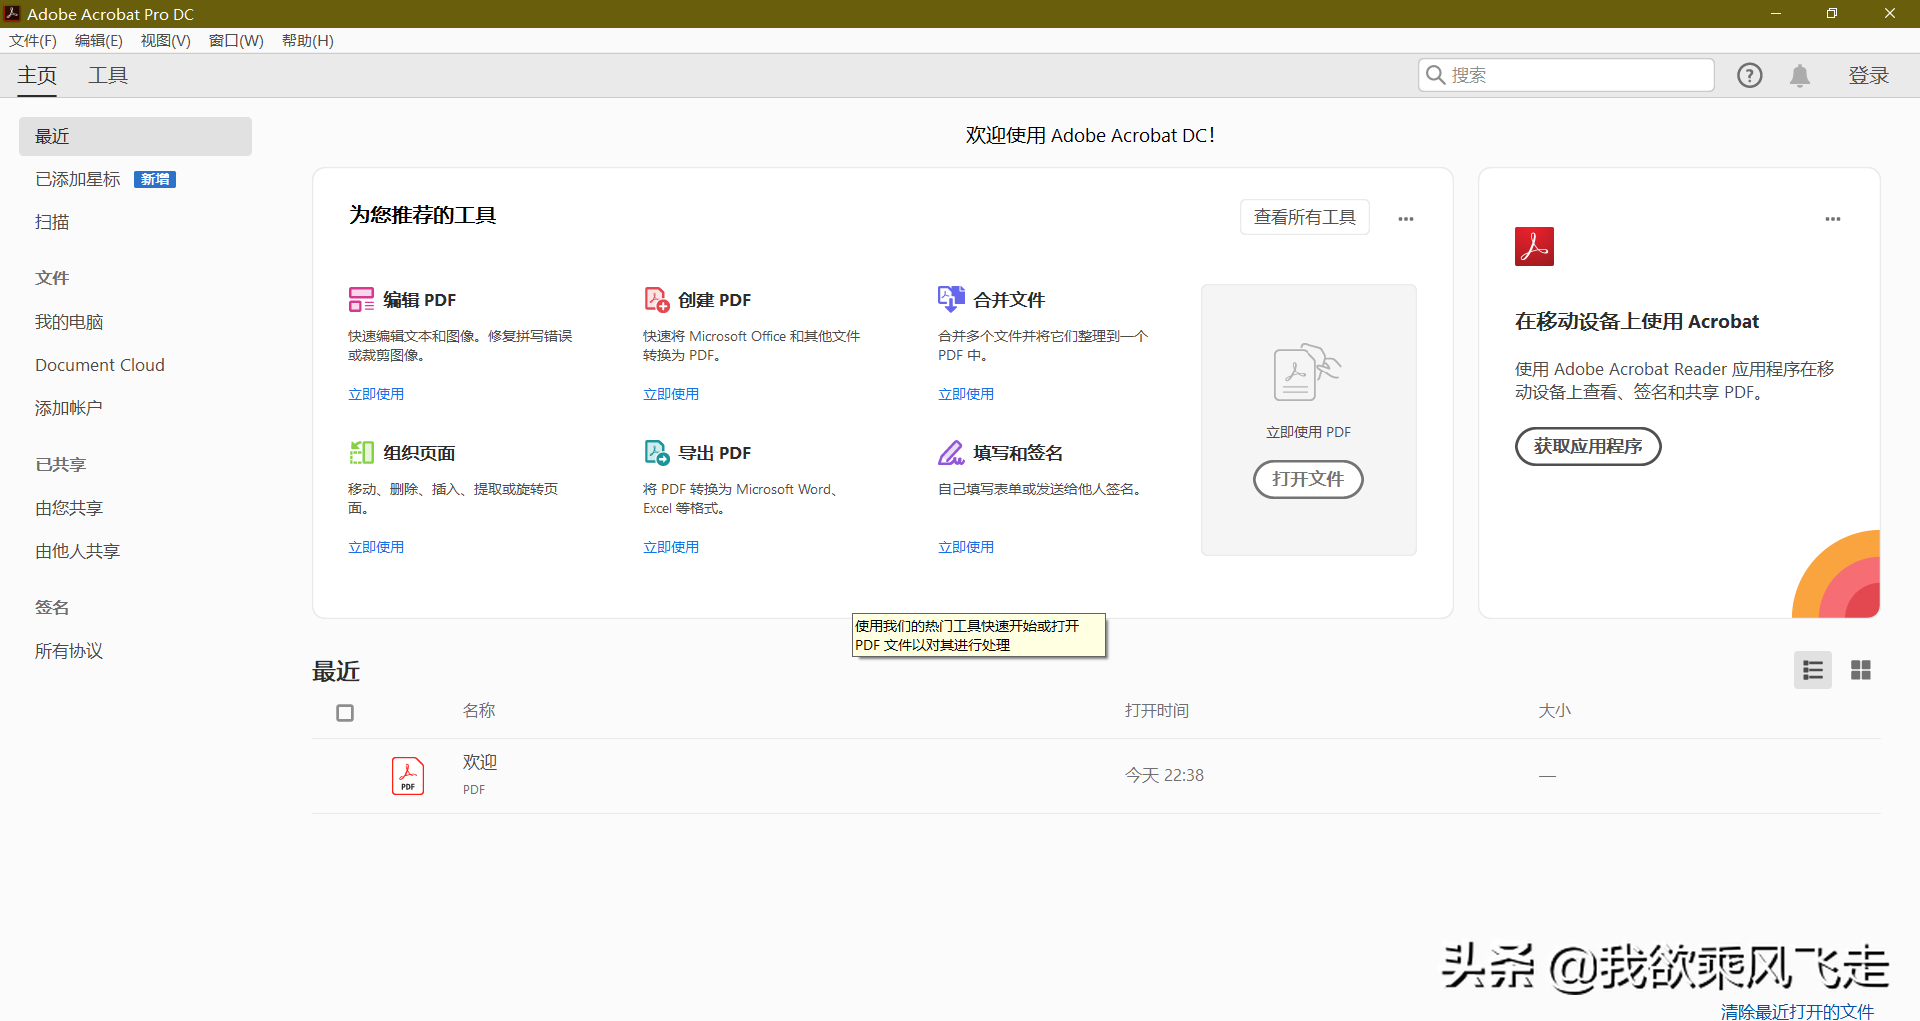Click the search magnifier icon
The height and width of the screenshot is (1021, 1920).
[x=1435, y=75]
